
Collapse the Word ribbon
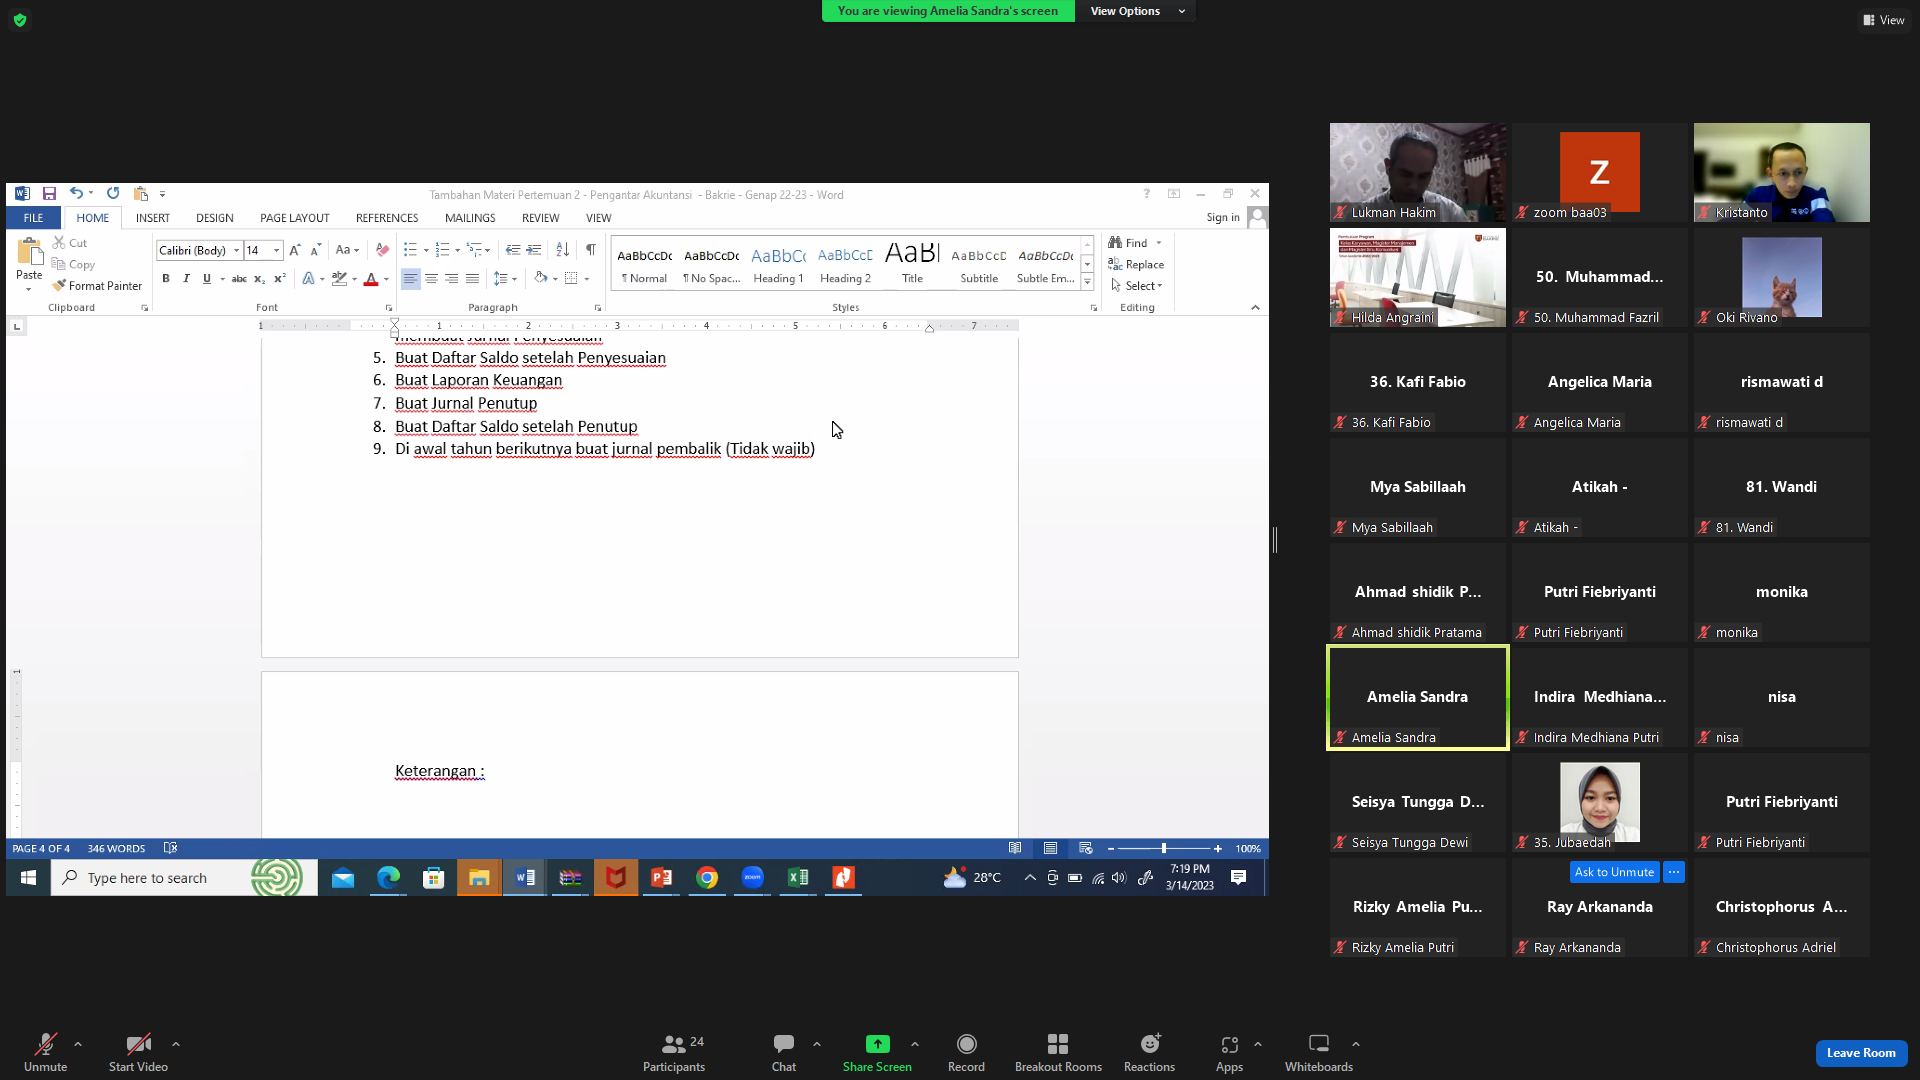pos(1255,308)
